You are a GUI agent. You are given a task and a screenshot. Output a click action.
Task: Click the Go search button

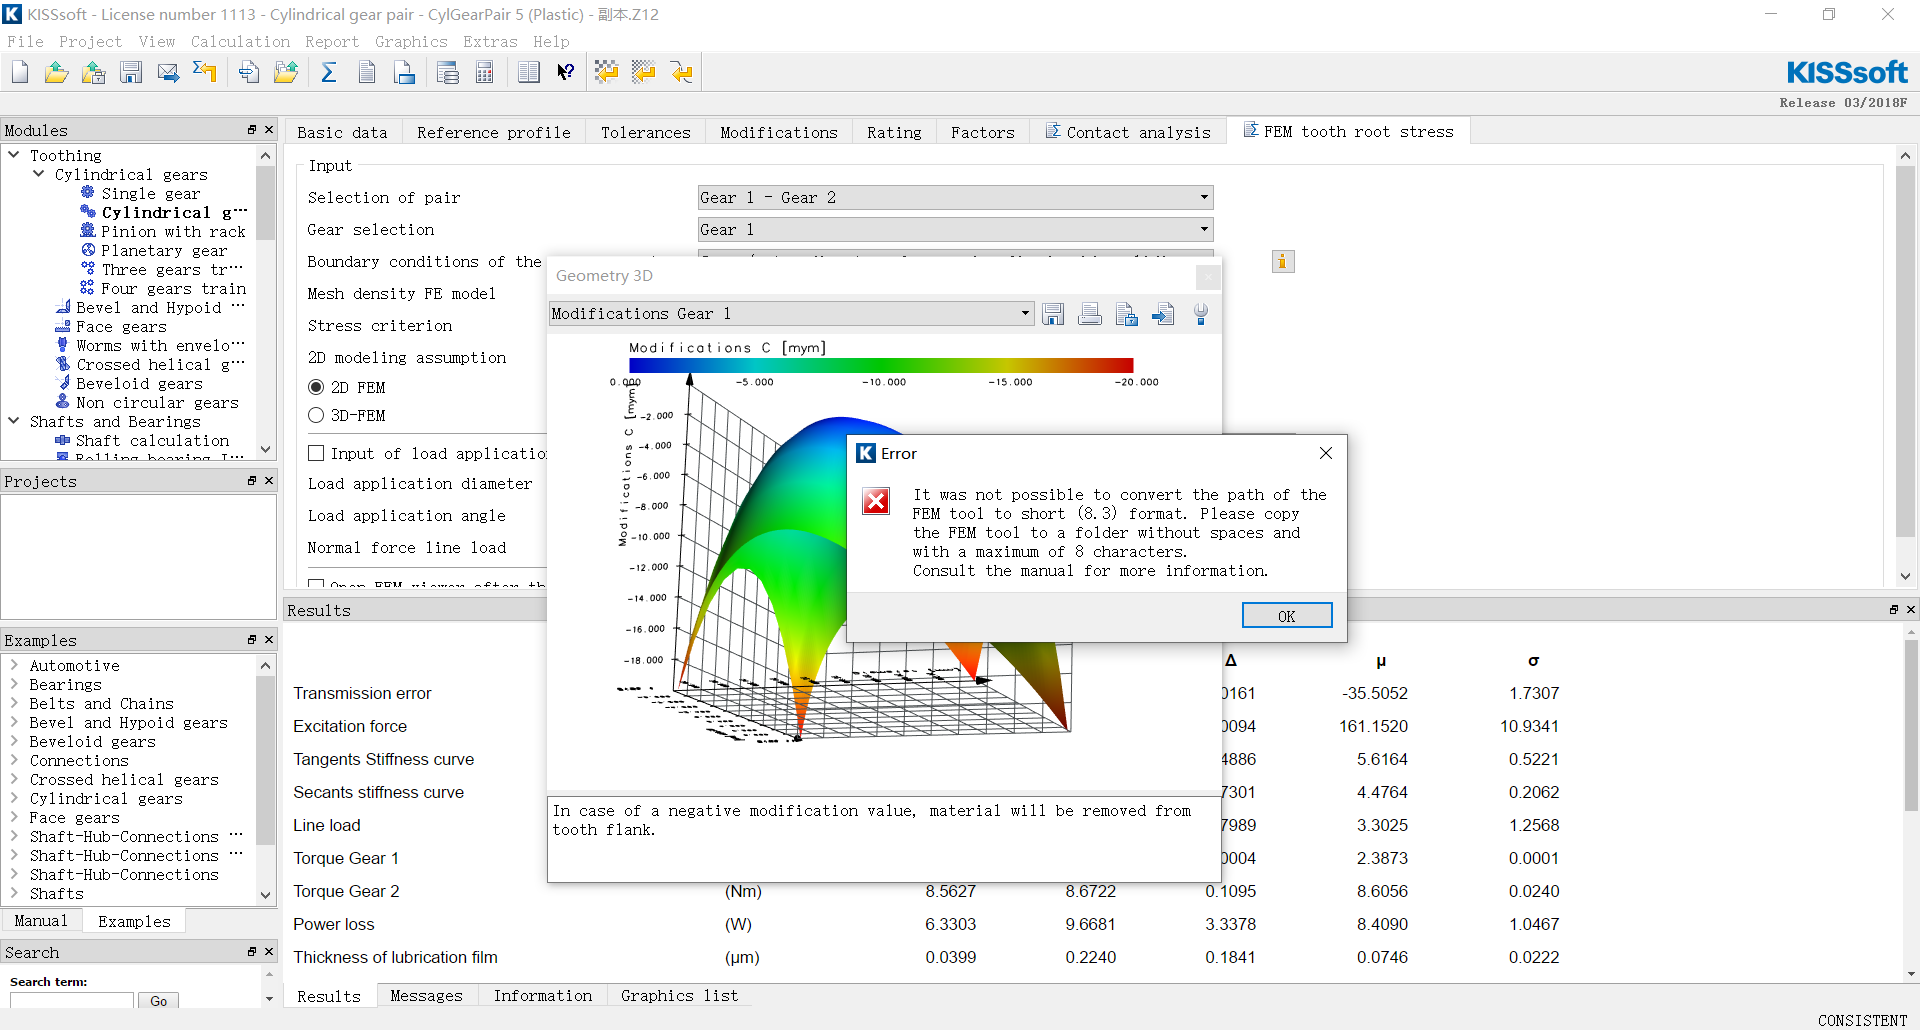[159, 1000]
